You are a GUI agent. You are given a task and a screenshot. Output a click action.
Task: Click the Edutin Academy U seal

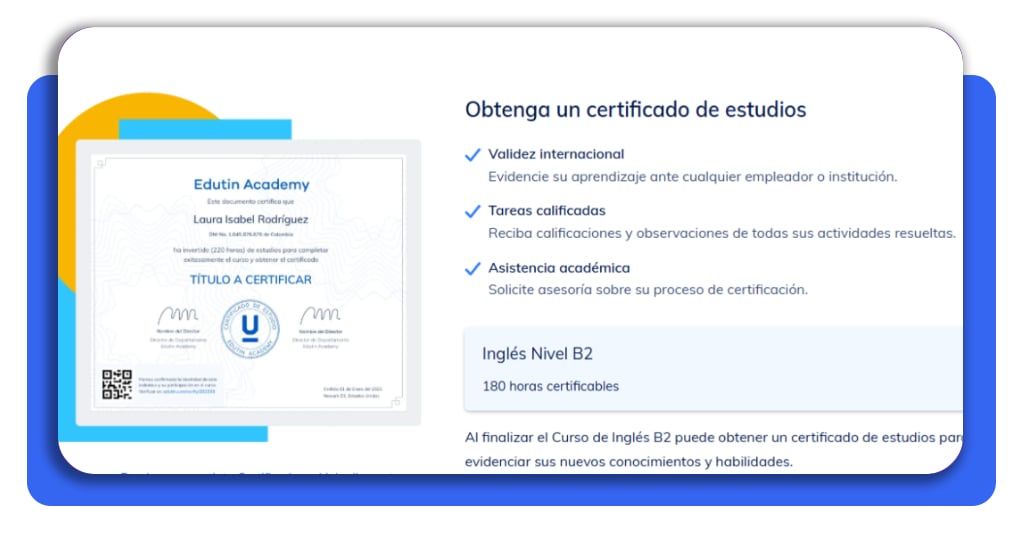coord(250,328)
